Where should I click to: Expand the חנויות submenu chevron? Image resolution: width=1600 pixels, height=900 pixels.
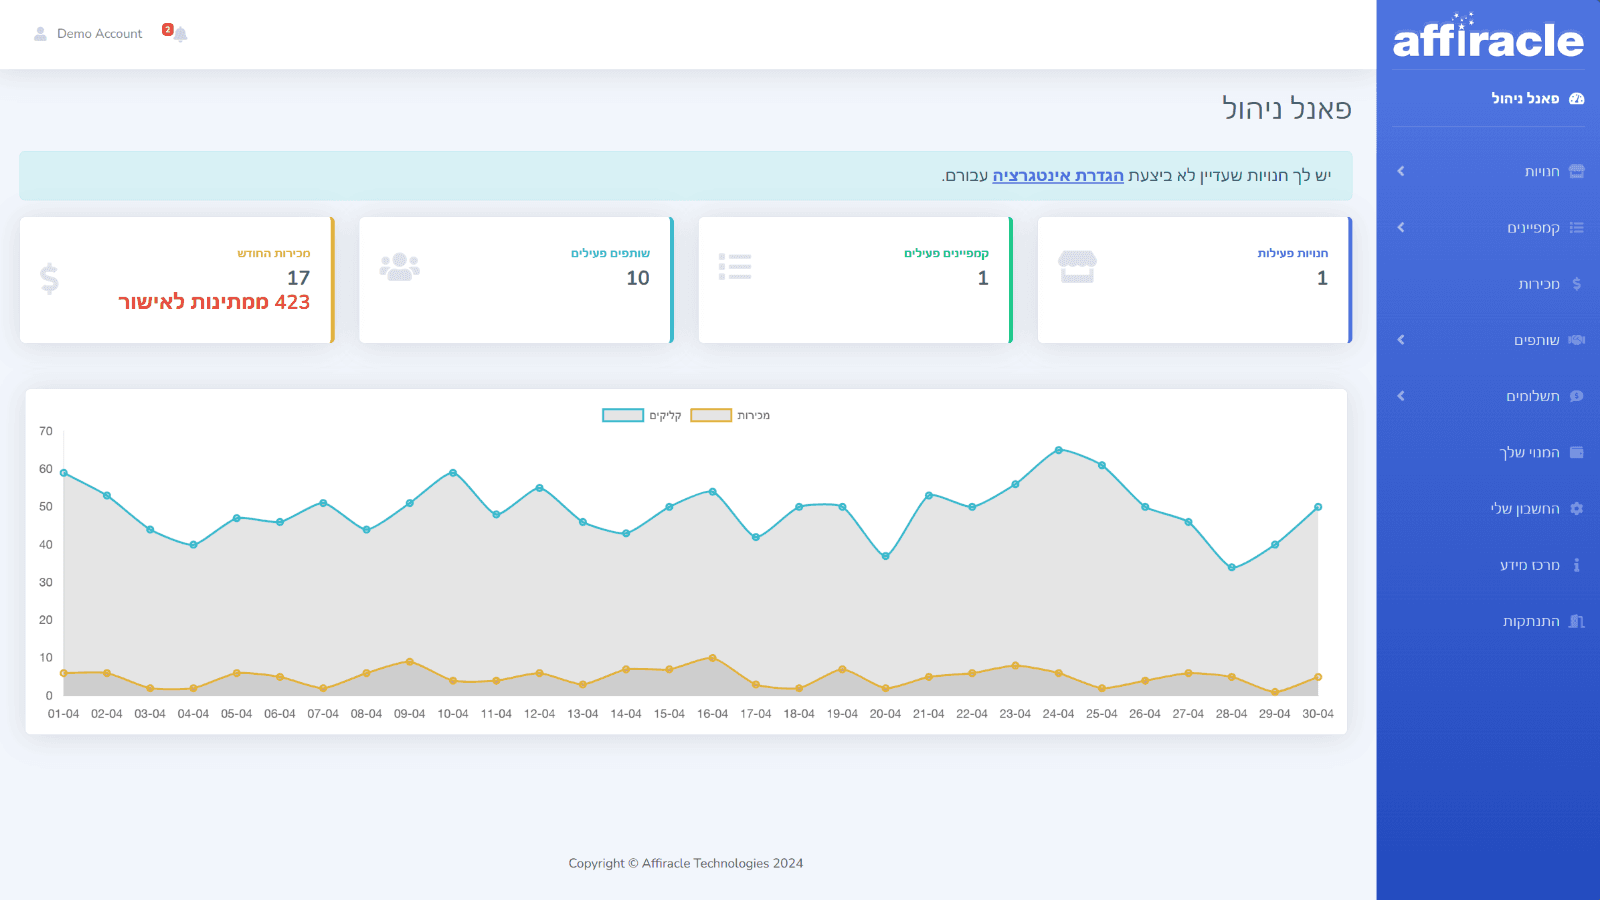point(1401,171)
